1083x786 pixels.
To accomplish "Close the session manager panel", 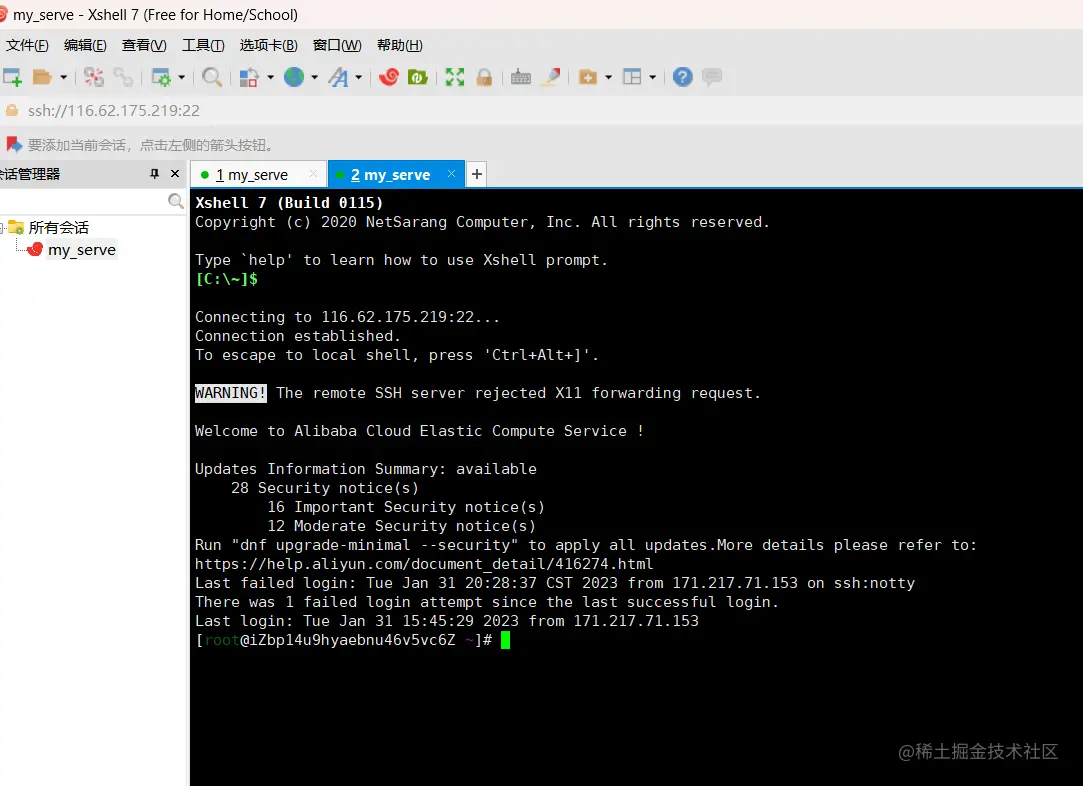I will [x=175, y=174].
